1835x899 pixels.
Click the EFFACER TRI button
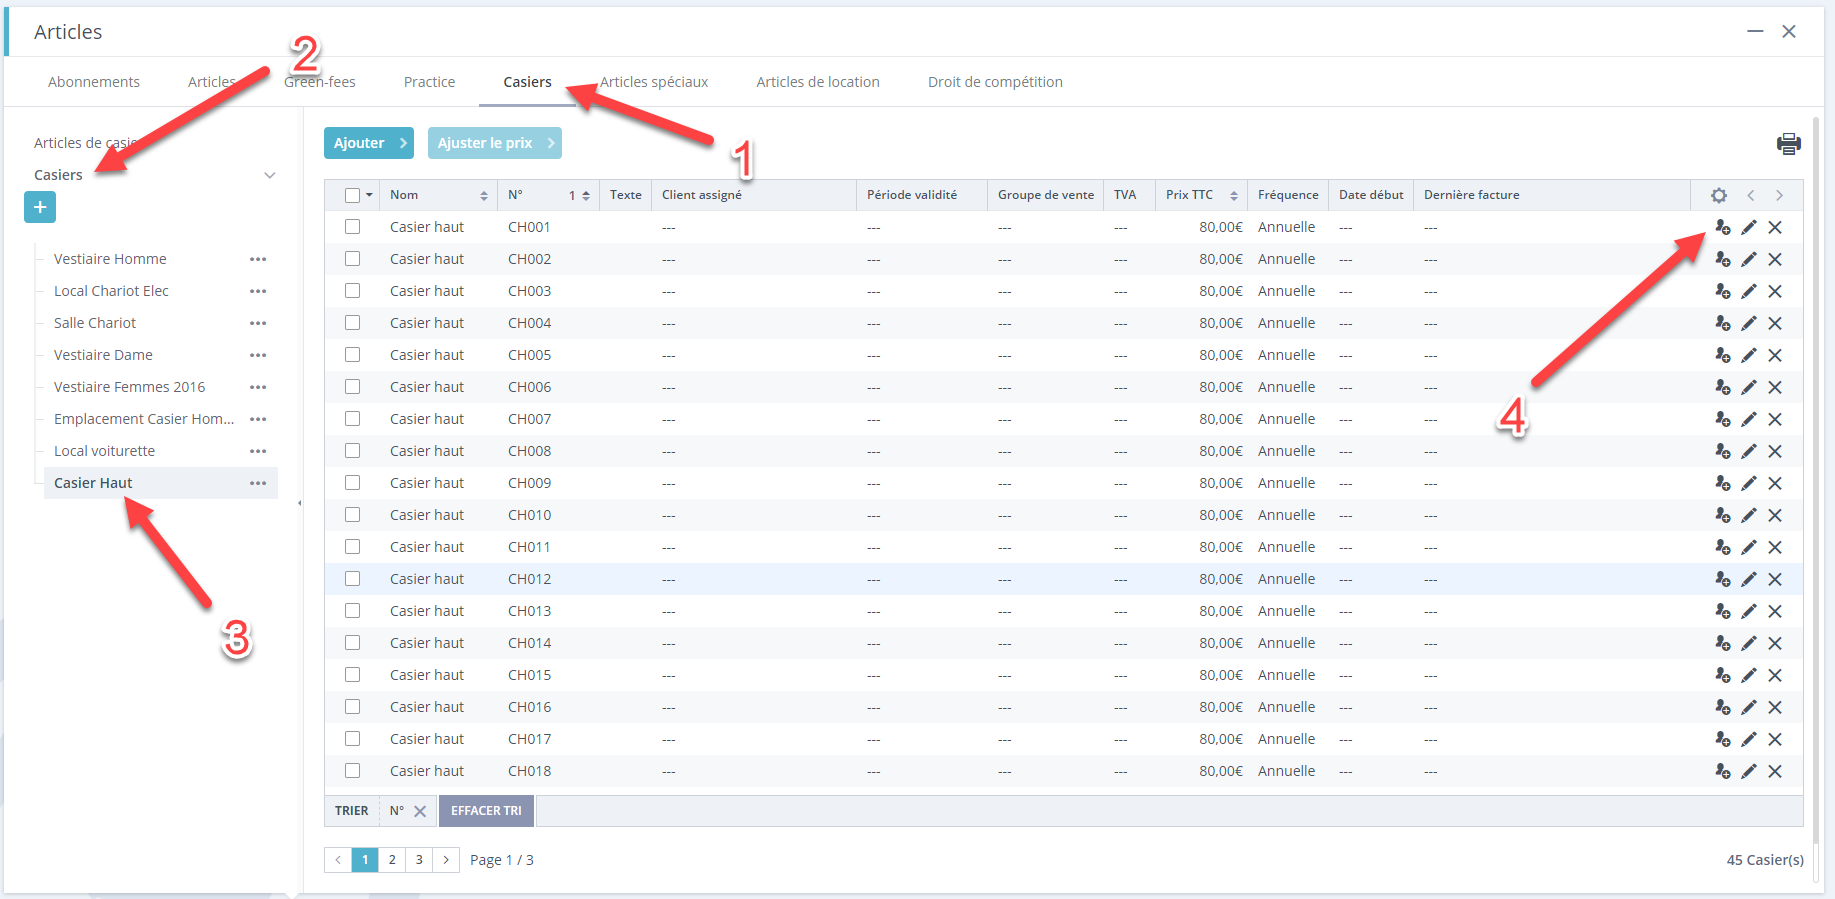486,811
